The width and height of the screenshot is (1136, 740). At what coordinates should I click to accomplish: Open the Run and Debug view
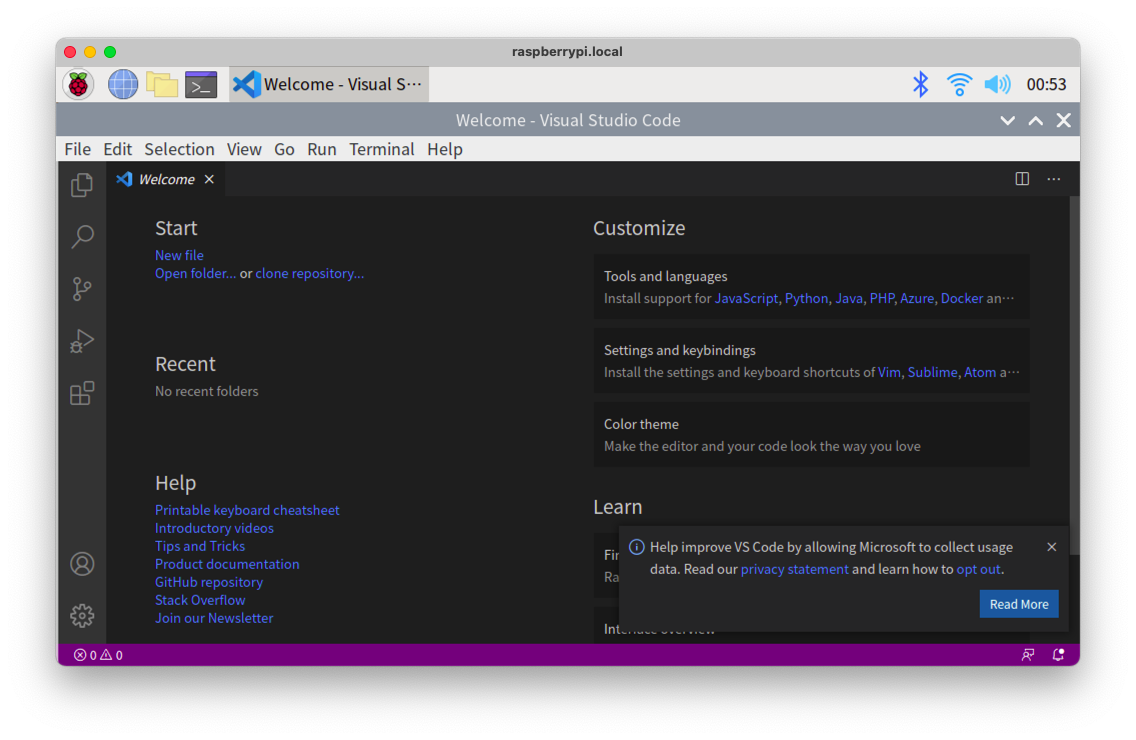tap(82, 340)
